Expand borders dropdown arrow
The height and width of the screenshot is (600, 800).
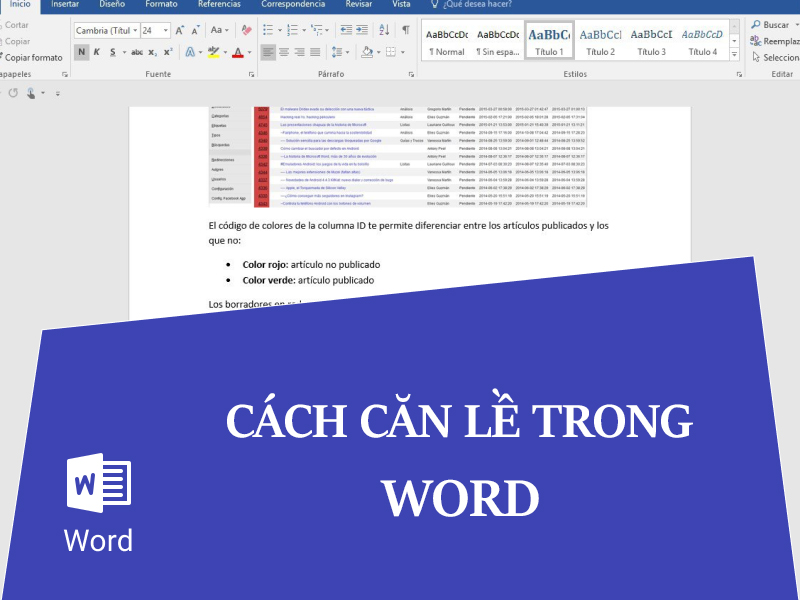[403, 52]
